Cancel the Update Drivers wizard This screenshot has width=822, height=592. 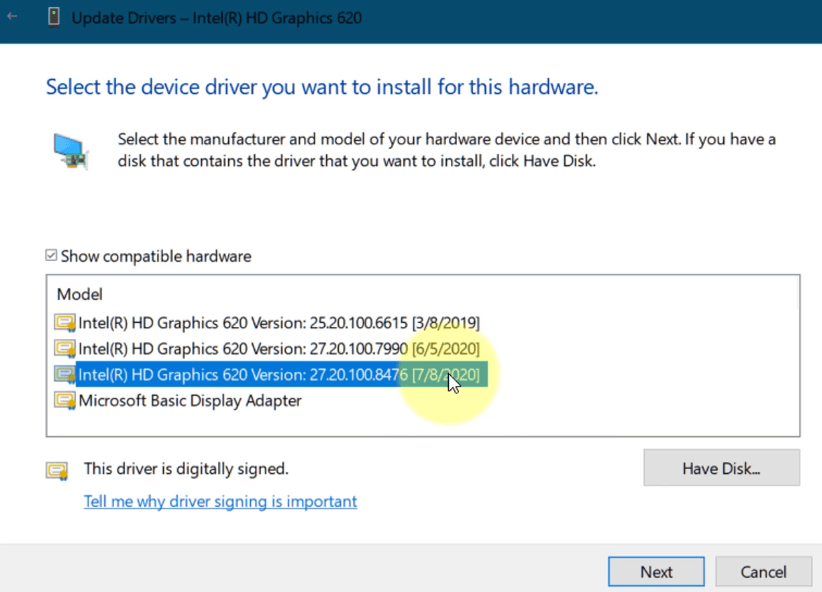(x=763, y=572)
